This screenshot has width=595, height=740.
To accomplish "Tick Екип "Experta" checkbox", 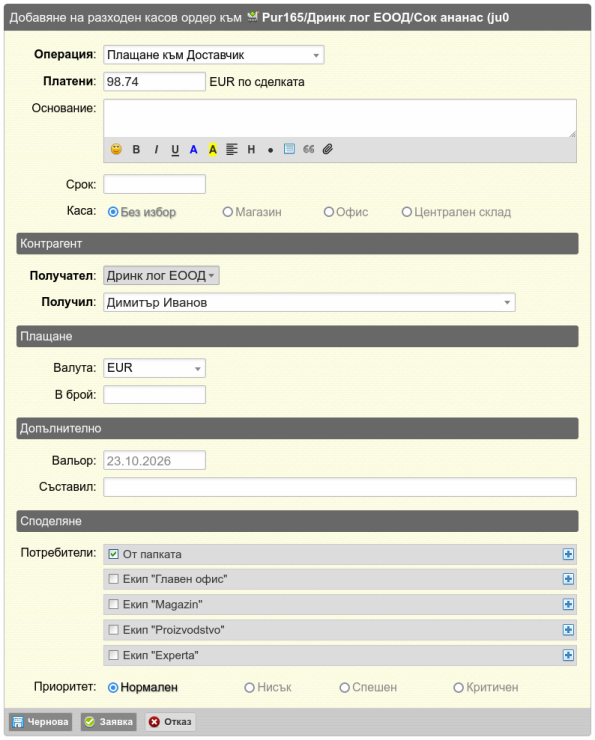I will pyautogui.click(x=113, y=656).
